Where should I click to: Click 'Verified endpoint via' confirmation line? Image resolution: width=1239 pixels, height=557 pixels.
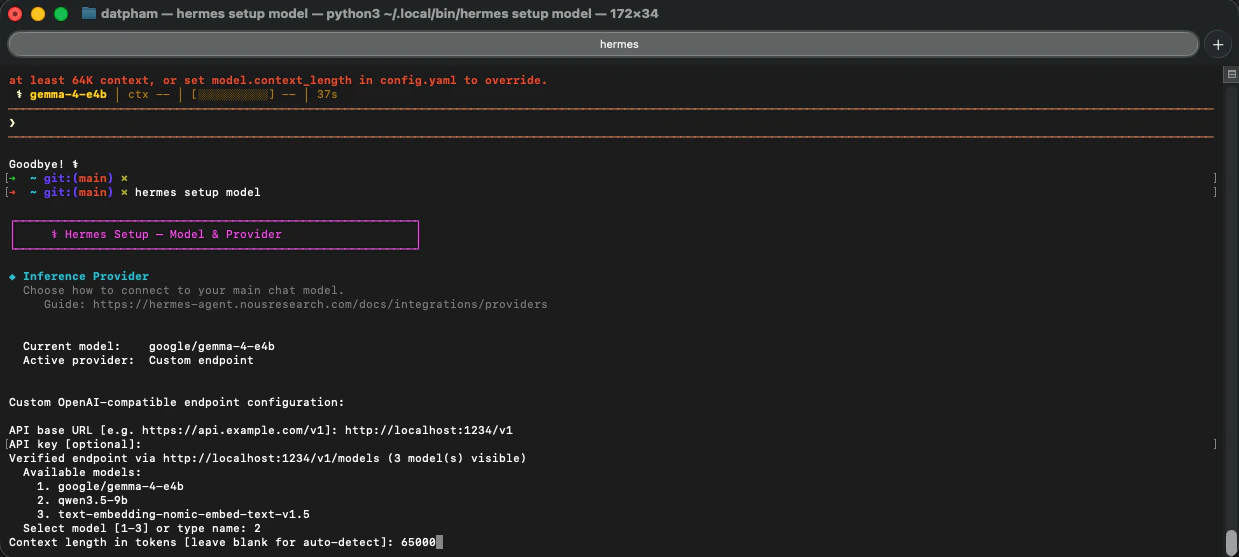pos(267,458)
